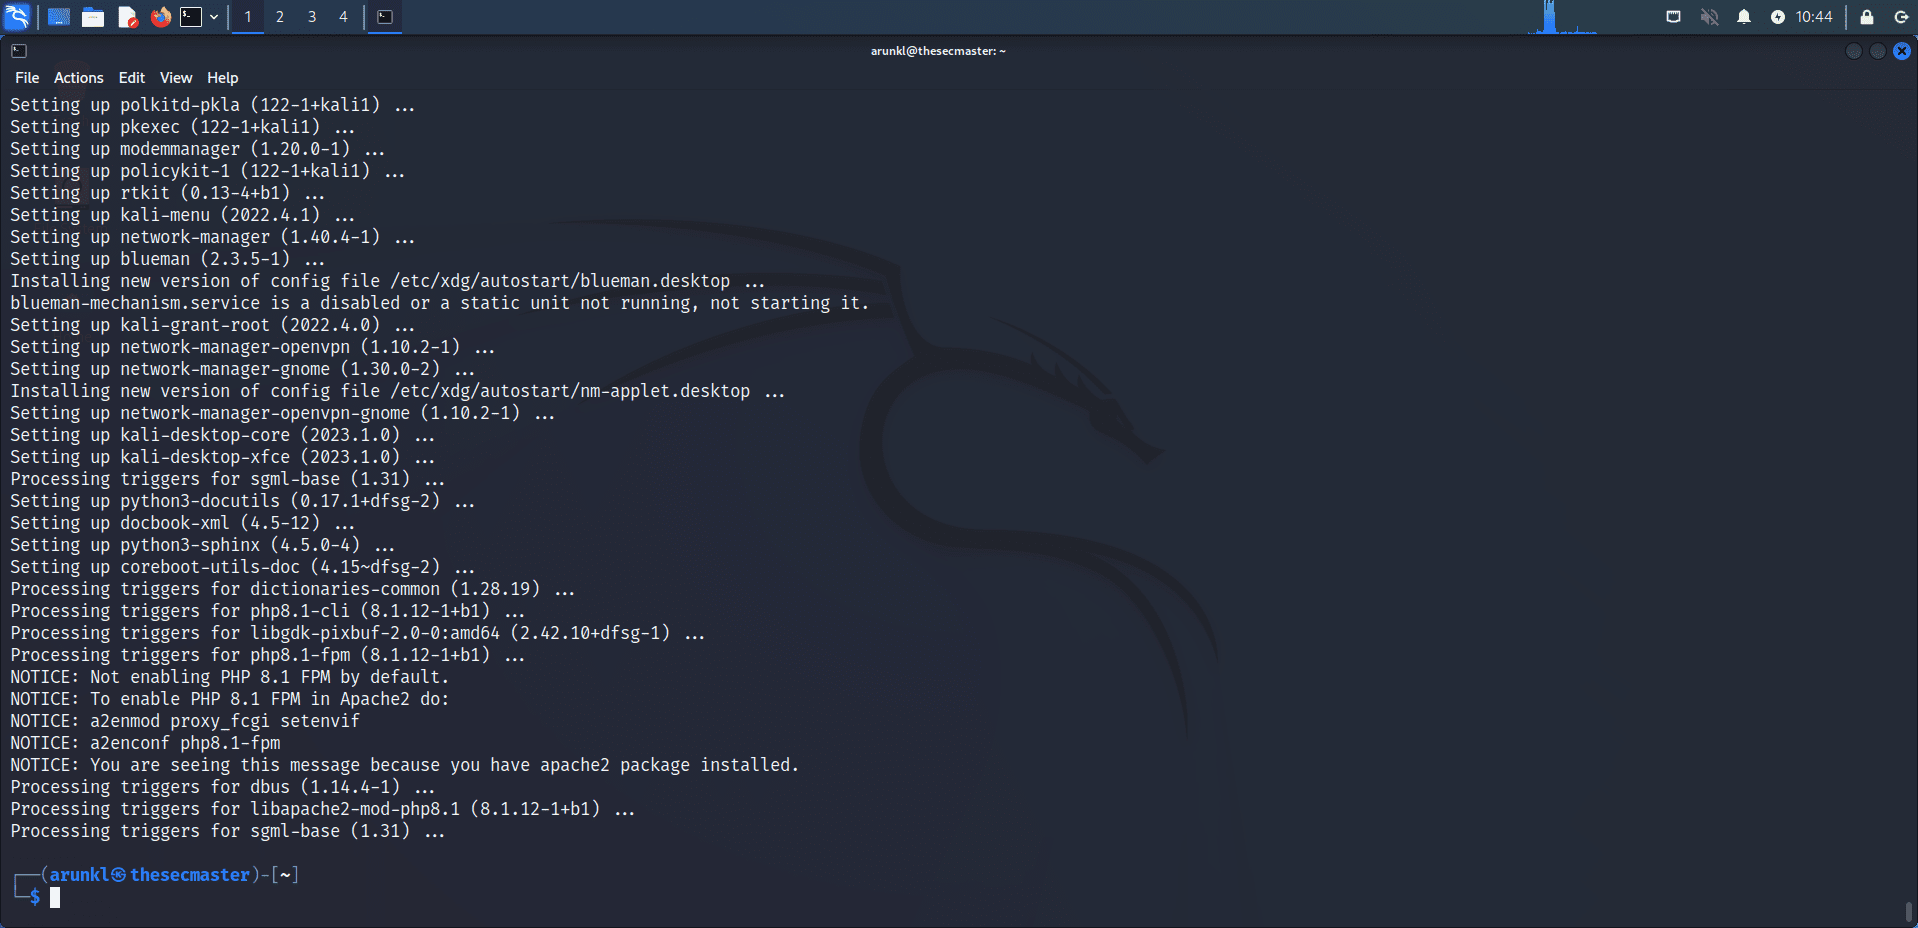Click the 'arunkl@thesecmaster' prompt text
The height and width of the screenshot is (928, 1918).
150,875
